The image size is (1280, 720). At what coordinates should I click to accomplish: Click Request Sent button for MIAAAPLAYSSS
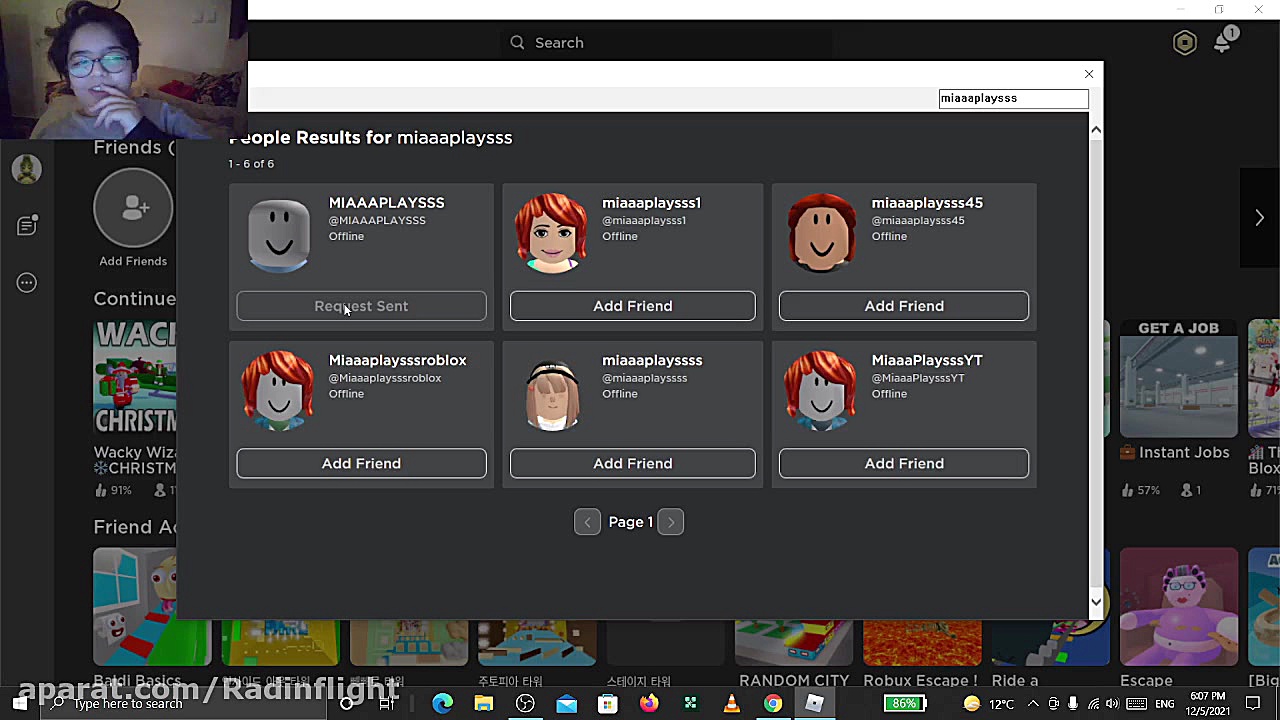361,306
